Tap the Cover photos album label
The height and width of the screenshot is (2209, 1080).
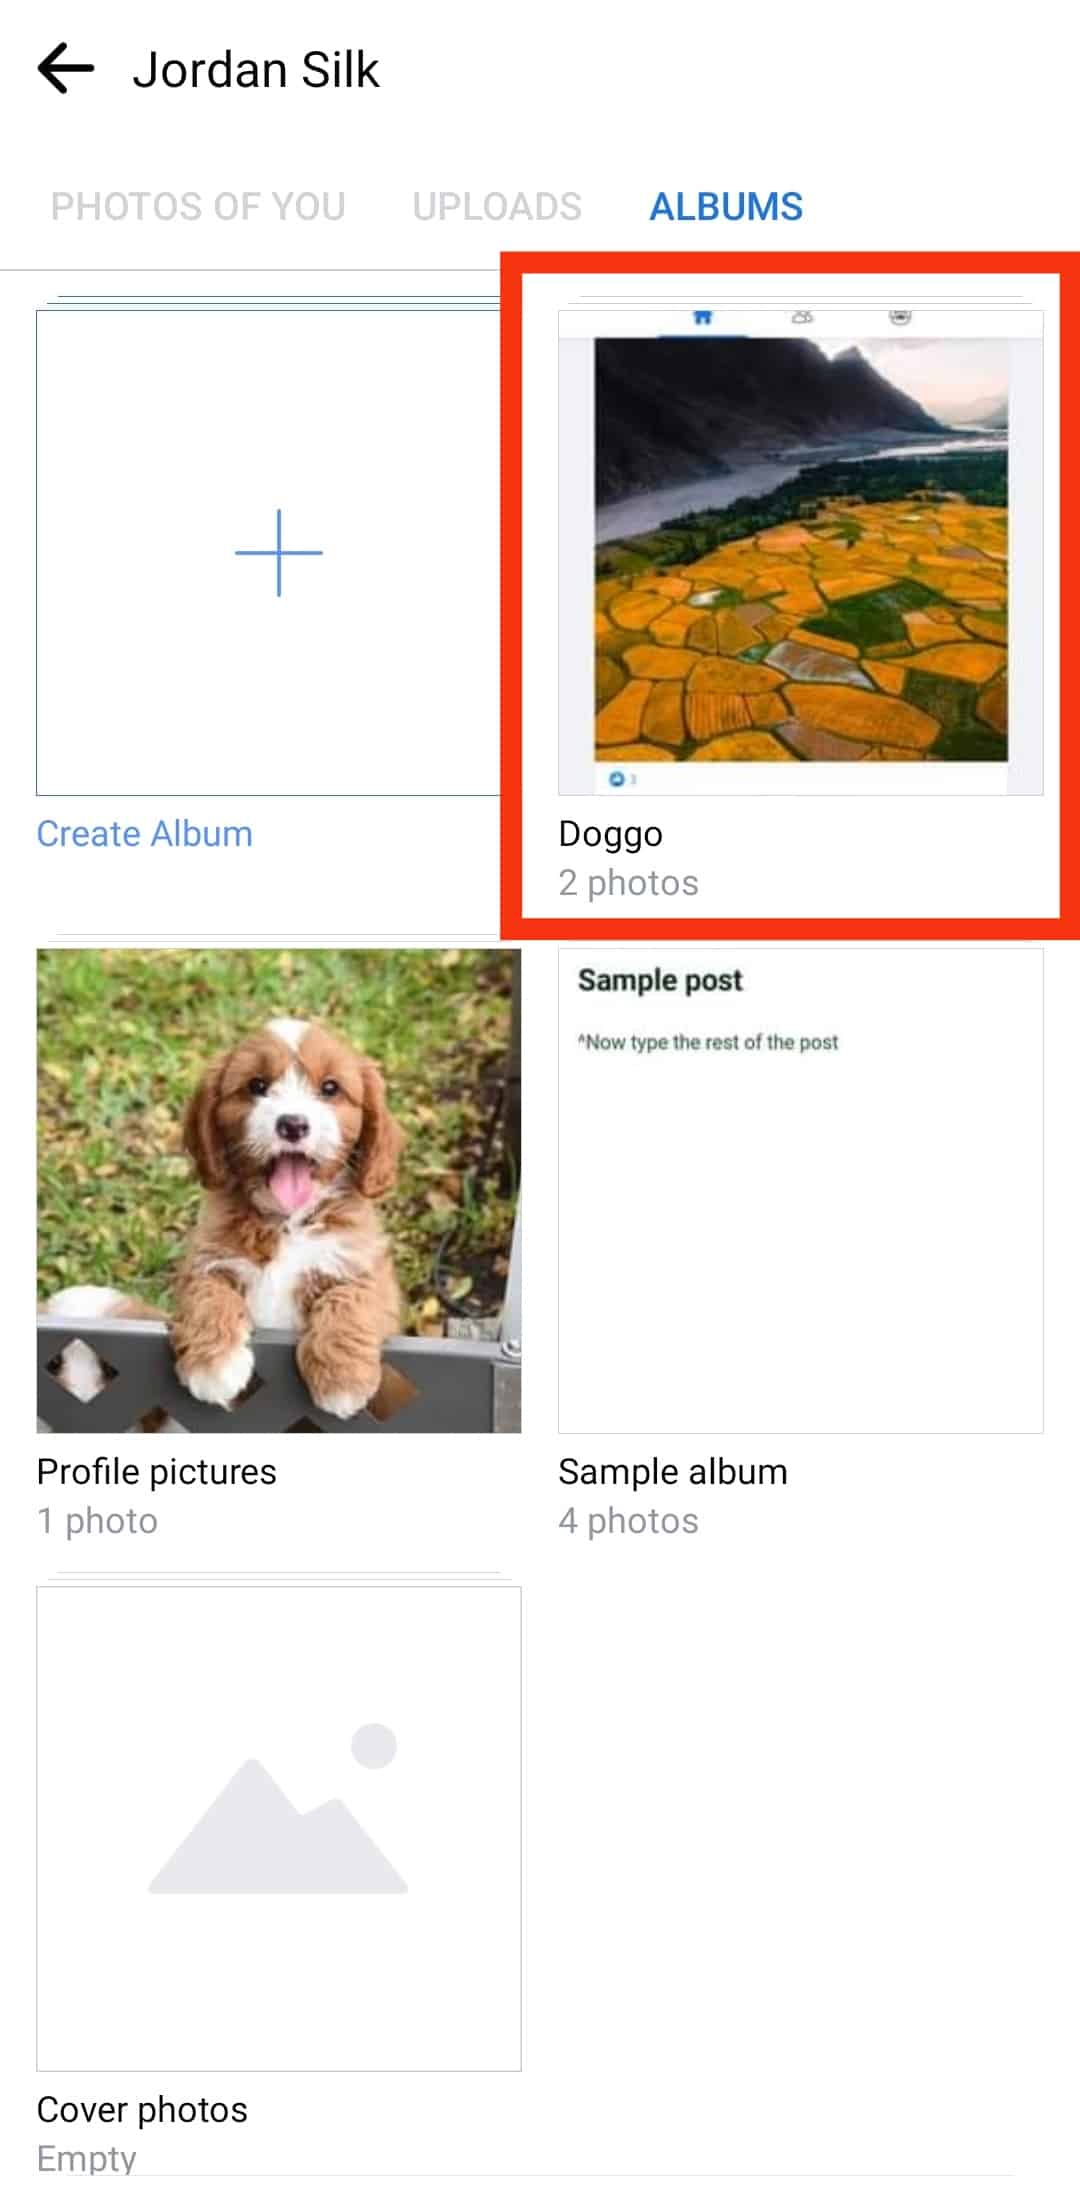point(142,2110)
